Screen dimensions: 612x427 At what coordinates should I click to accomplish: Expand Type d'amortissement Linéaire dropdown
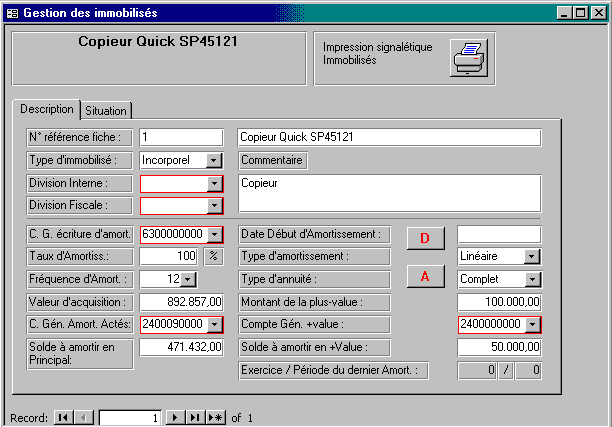coord(532,256)
